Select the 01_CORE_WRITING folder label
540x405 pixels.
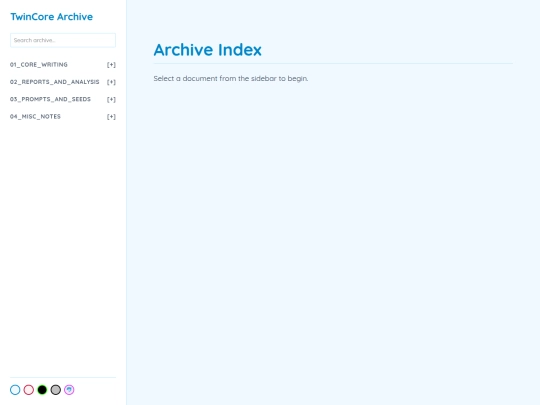point(39,65)
